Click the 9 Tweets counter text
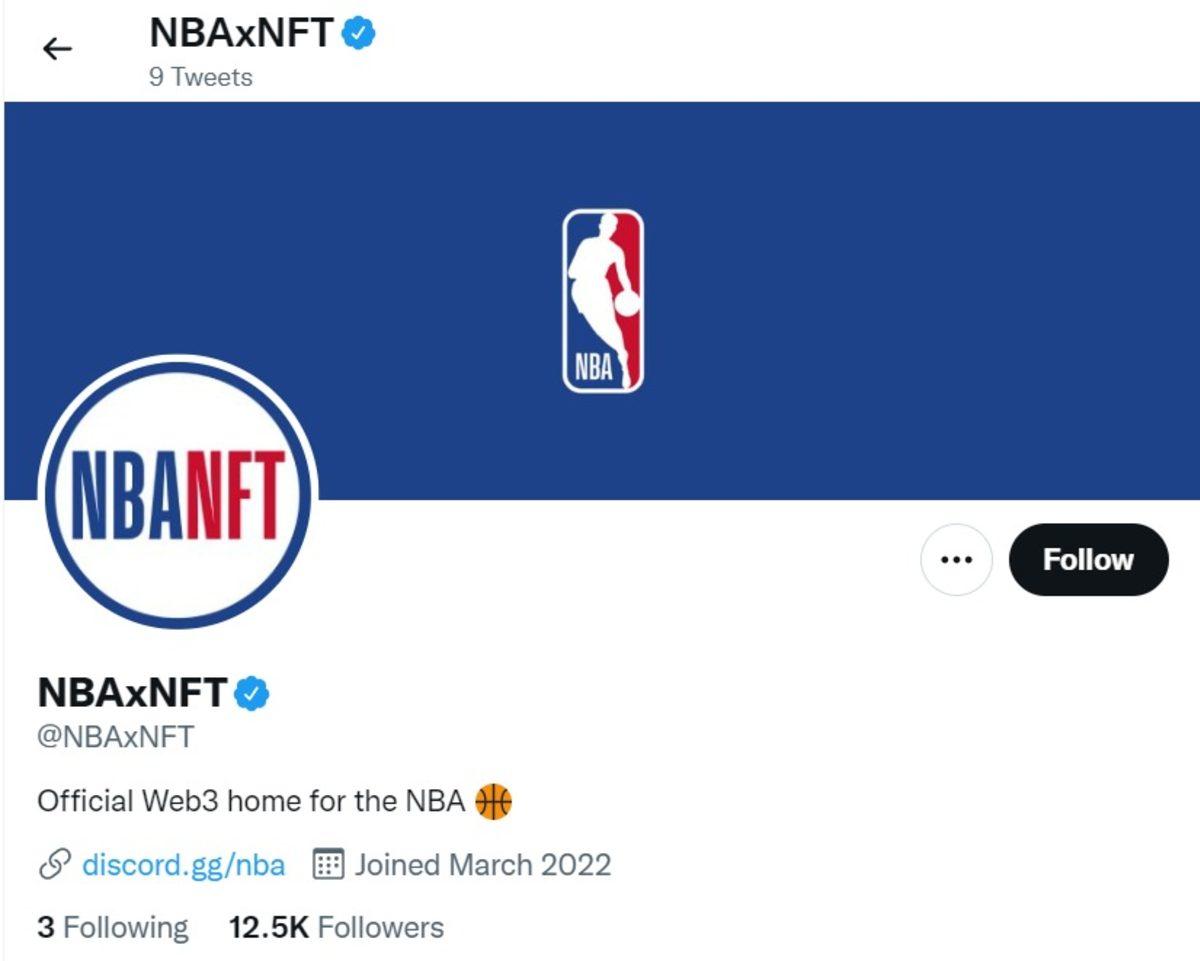Viewport: 1200px width, 961px height. (200, 76)
